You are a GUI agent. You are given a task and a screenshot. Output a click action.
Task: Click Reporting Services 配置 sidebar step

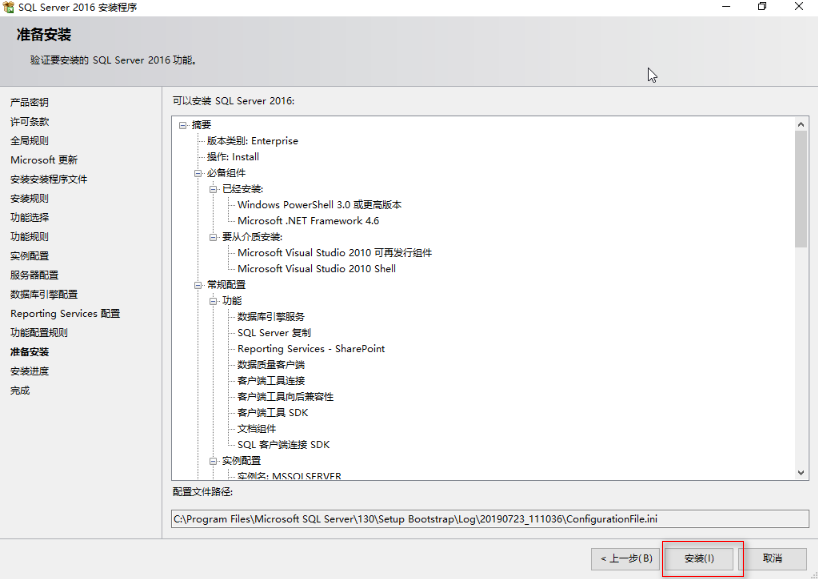pyautogui.click(x=65, y=313)
